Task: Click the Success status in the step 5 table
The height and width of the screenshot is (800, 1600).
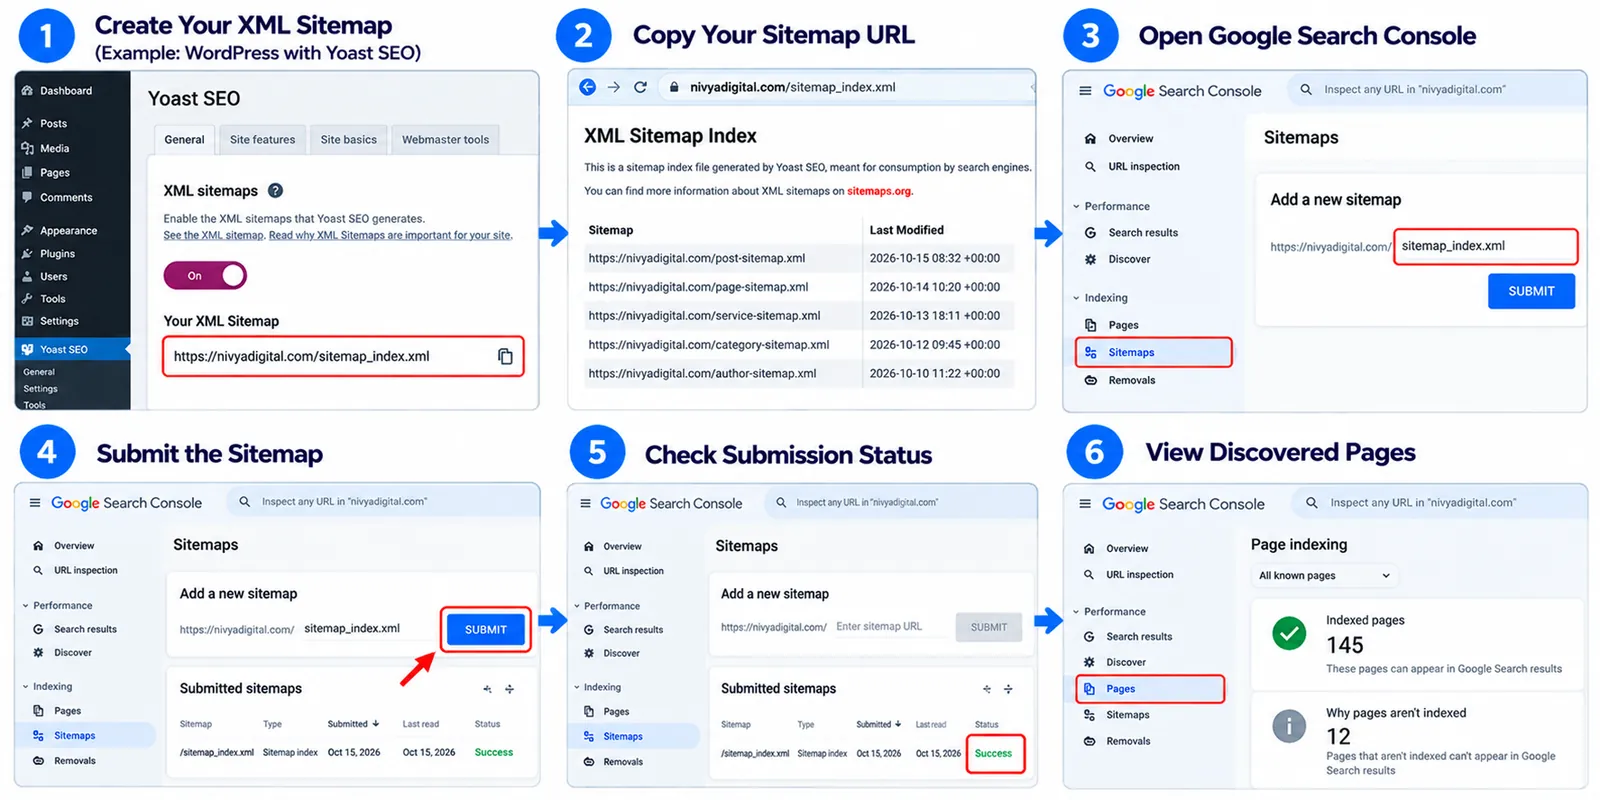Action: tap(993, 754)
